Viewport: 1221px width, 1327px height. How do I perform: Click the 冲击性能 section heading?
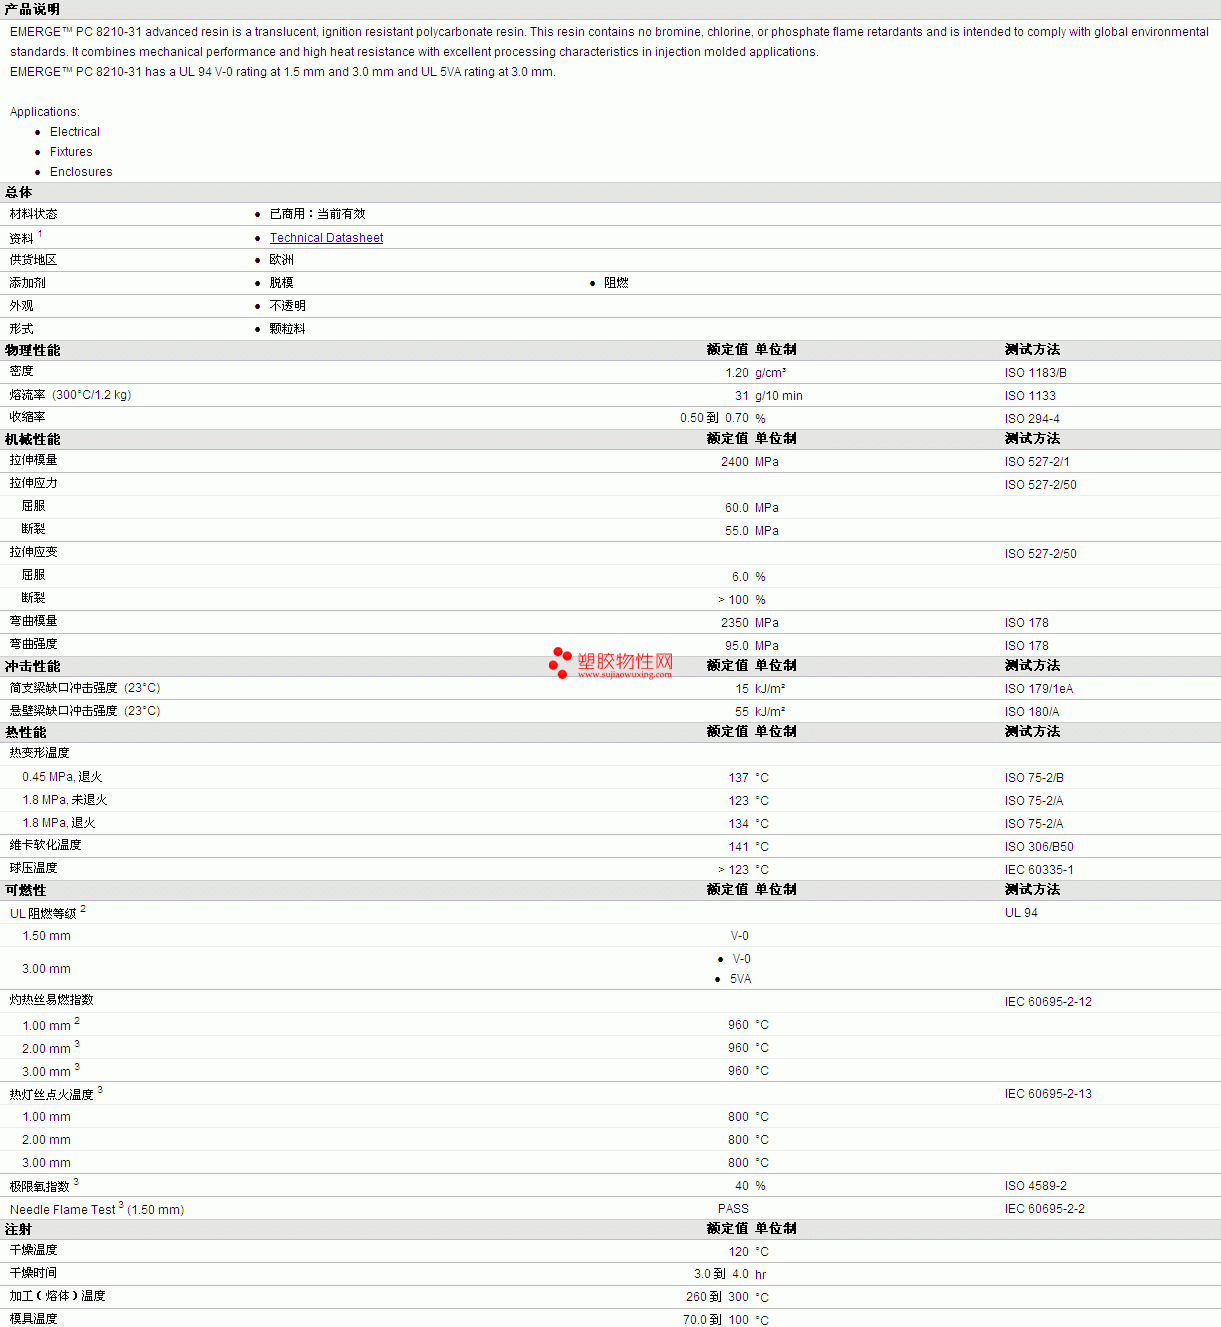point(33,666)
